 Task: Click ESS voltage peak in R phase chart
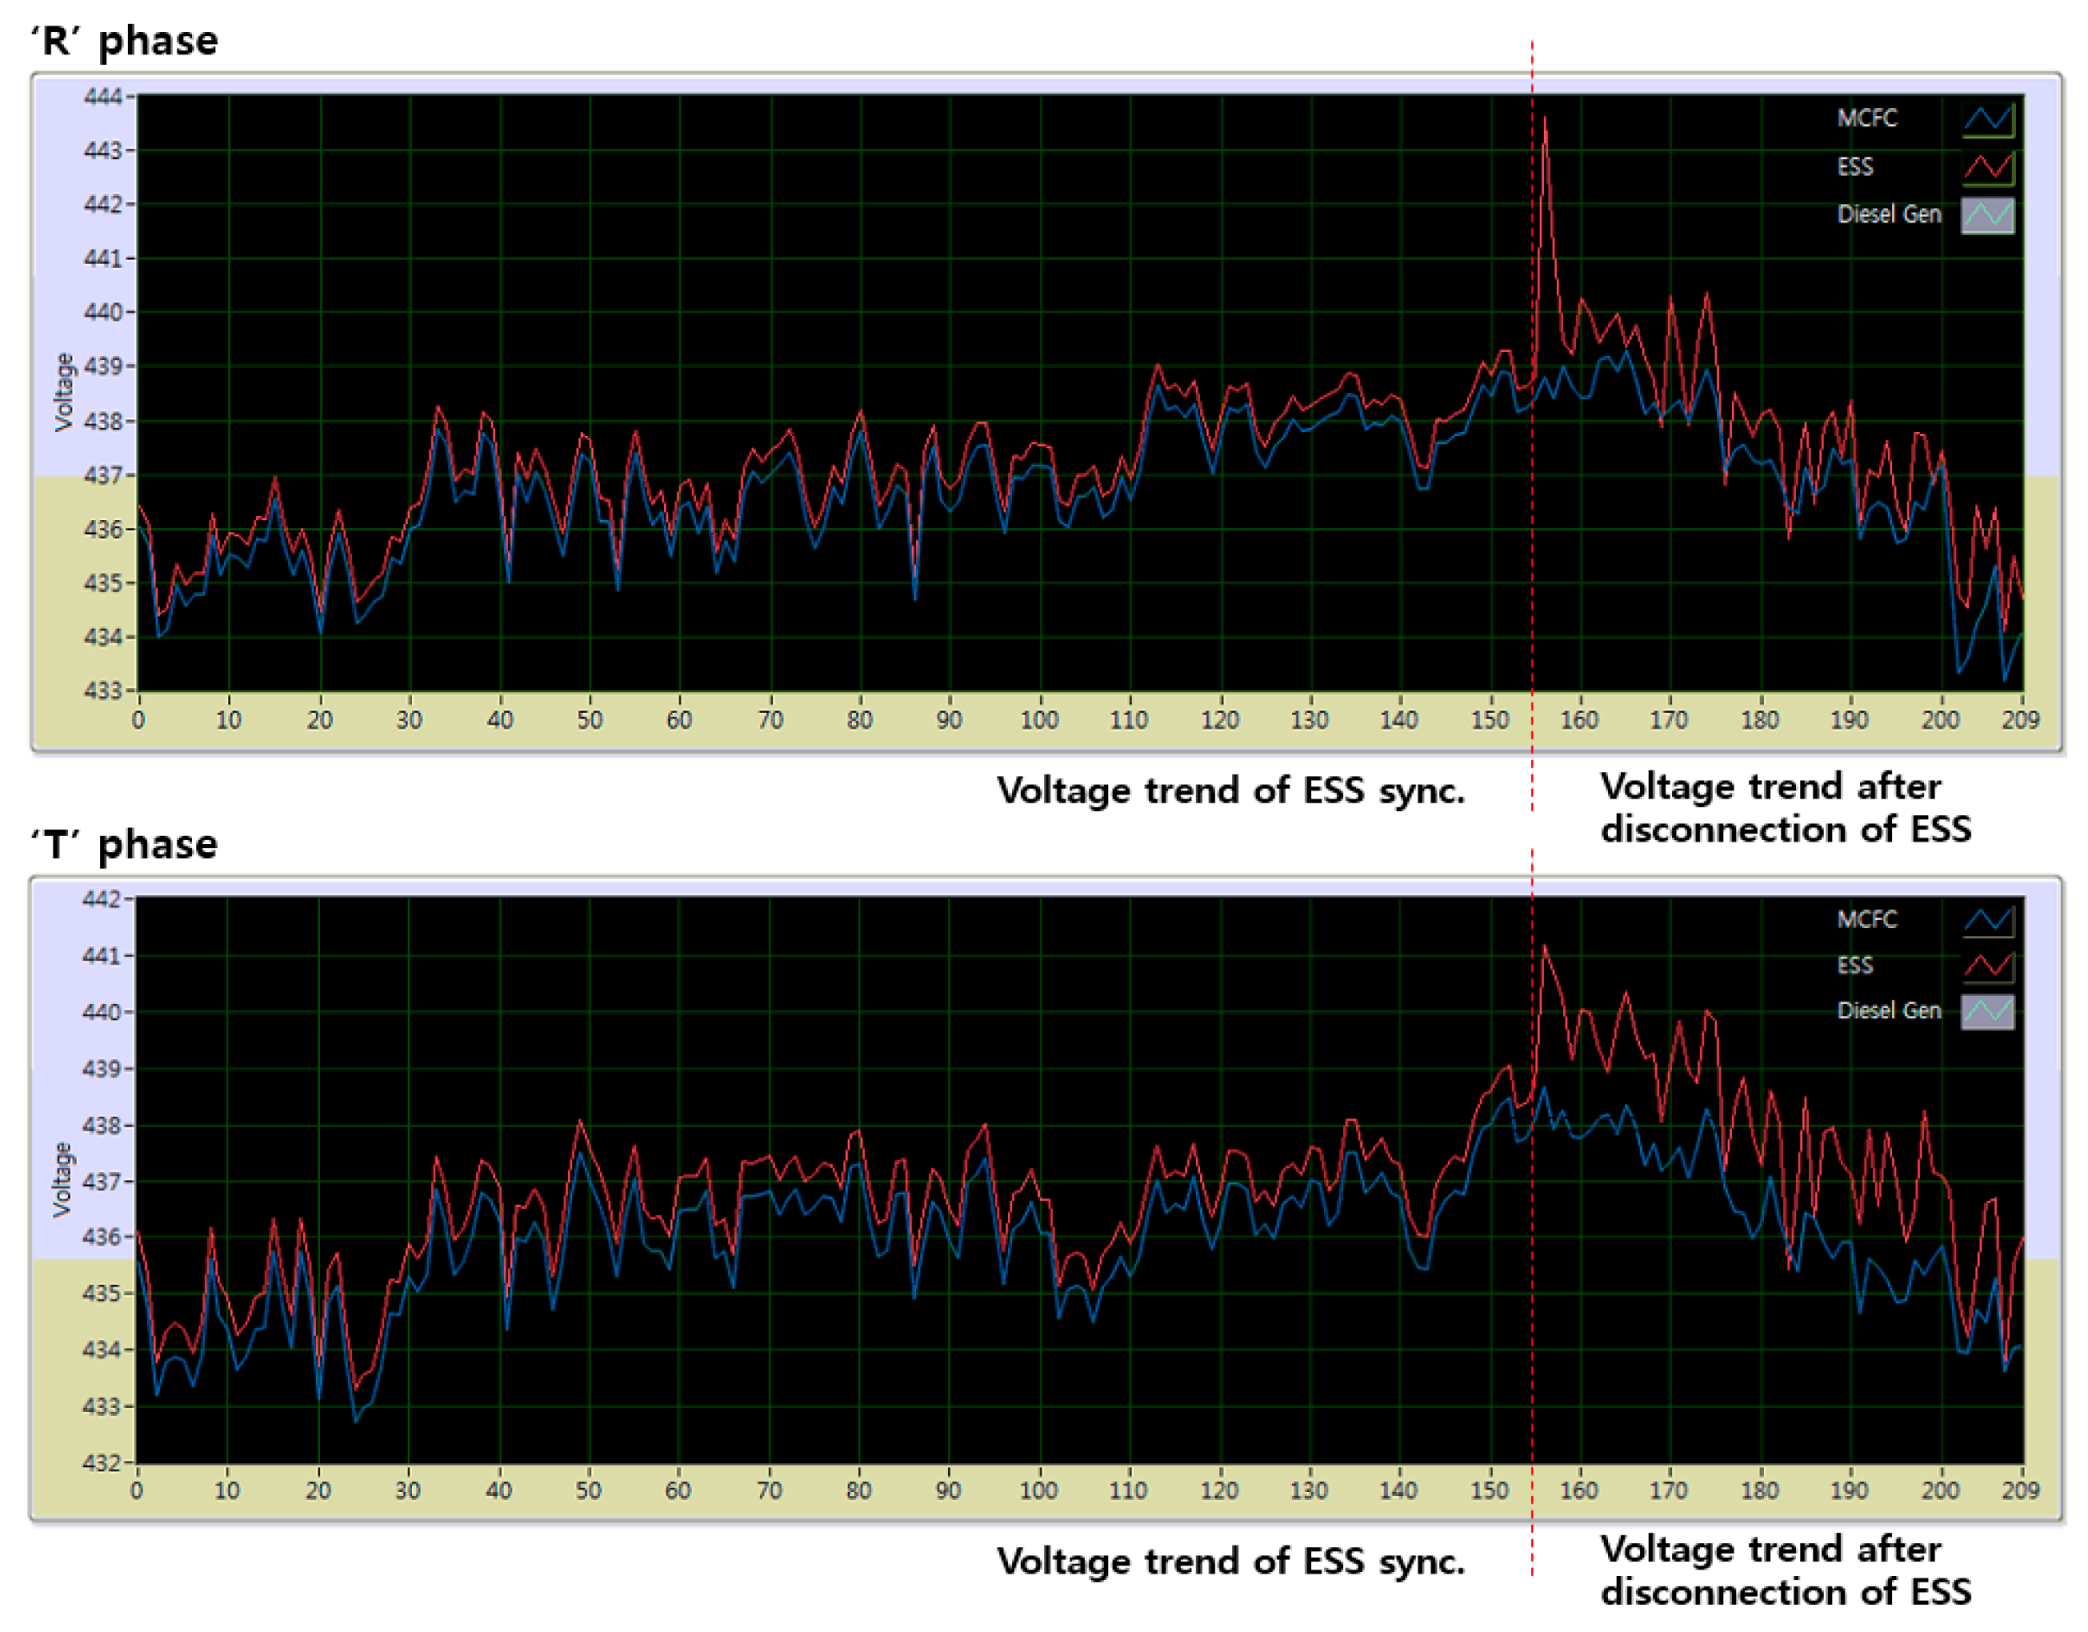[1545, 120]
